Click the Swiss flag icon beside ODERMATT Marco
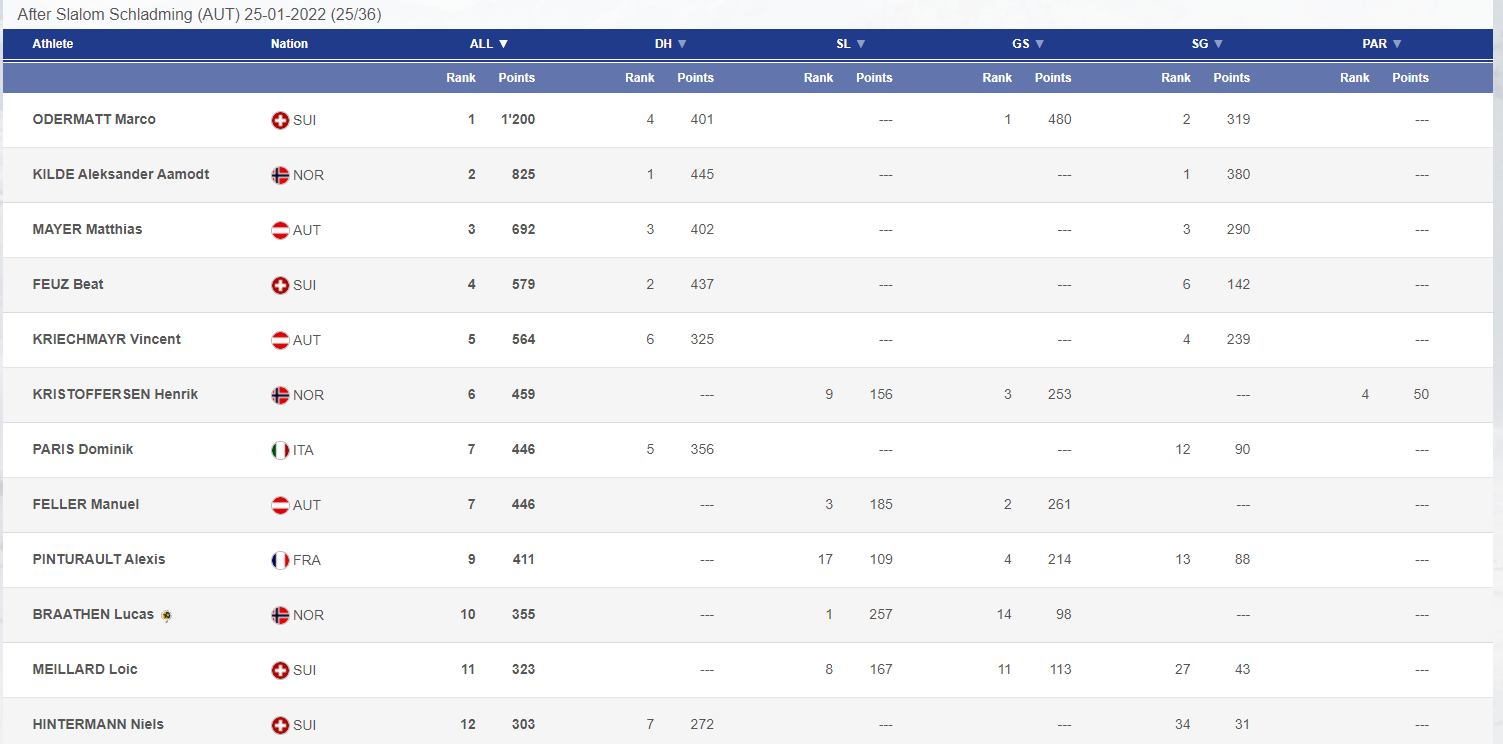This screenshot has width=1503, height=744. click(x=280, y=120)
